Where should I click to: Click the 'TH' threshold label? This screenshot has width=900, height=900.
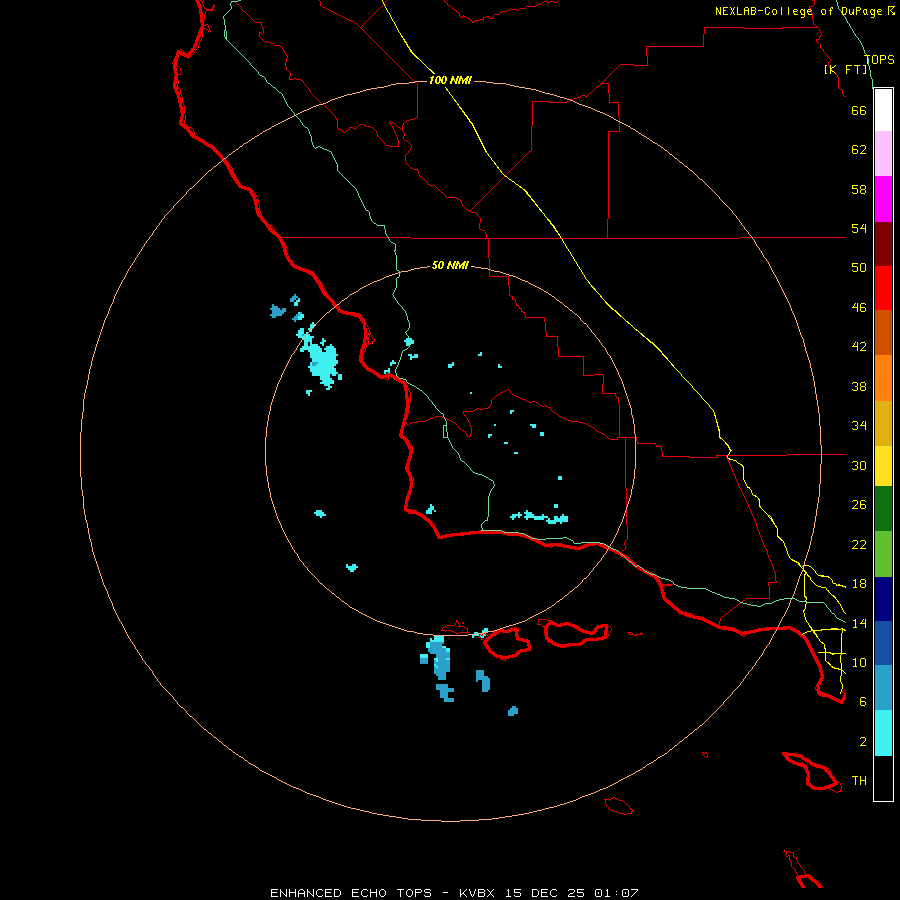click(859, 781)
